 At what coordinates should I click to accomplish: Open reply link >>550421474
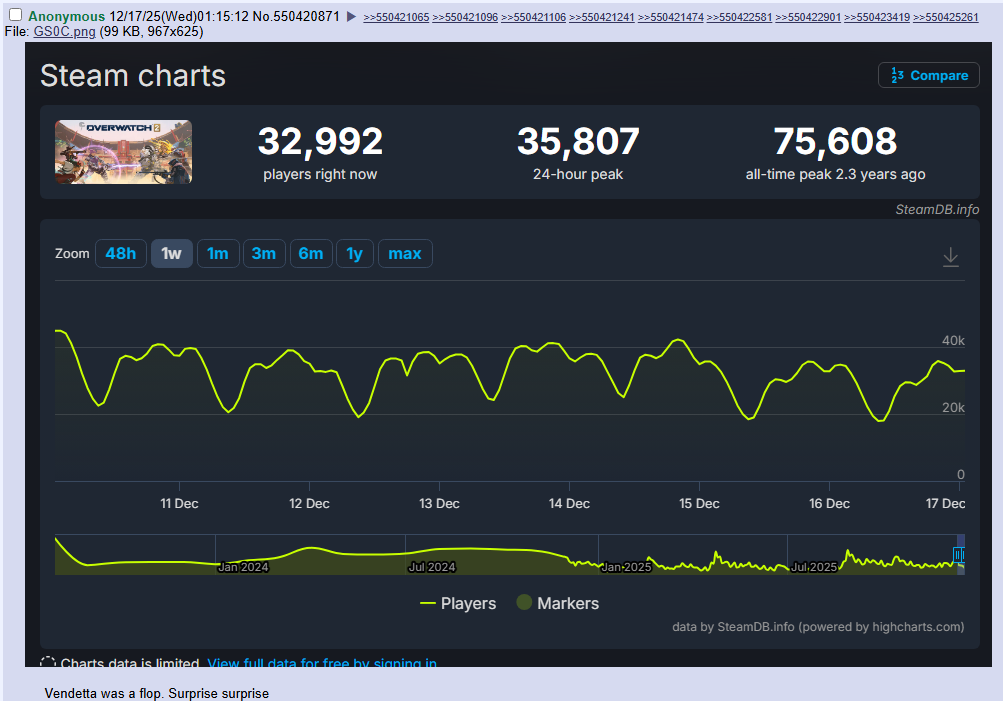coord(670,17)
